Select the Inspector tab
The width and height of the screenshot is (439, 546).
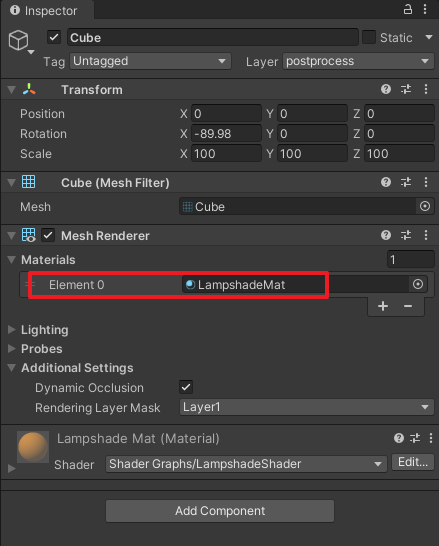point(44,10)
